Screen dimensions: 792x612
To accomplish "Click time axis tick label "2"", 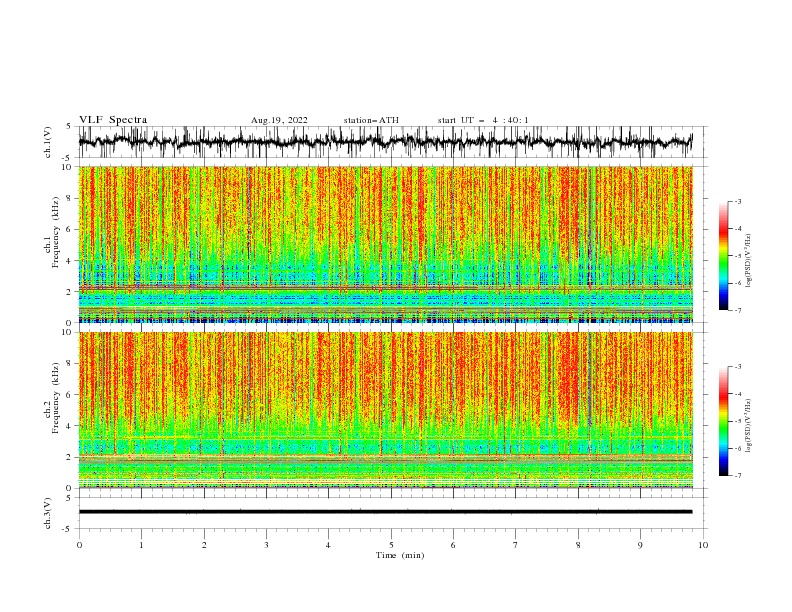I will pyautogui.click(x=204, y=545).
